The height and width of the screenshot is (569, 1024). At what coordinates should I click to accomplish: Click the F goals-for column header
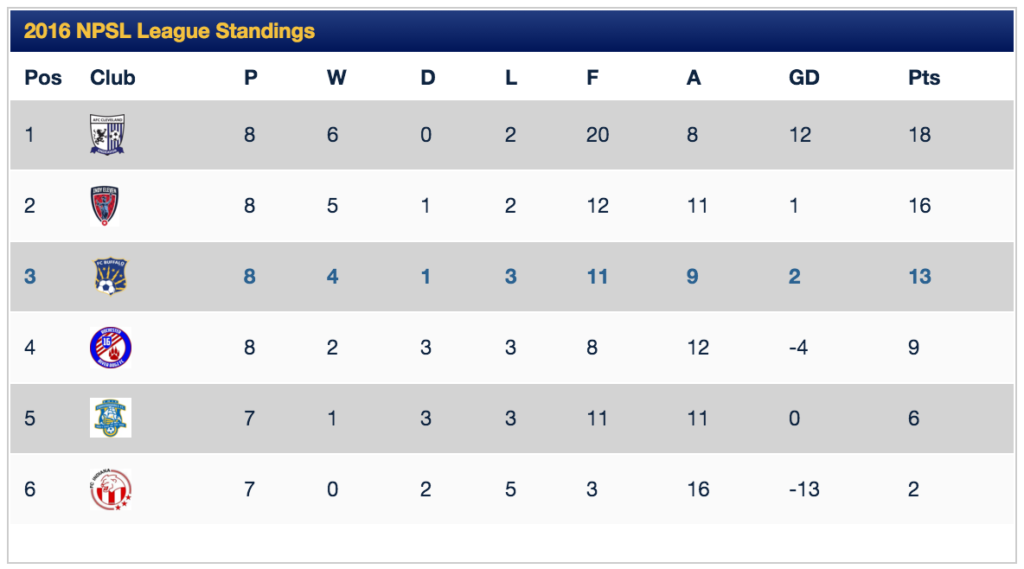[x=592, y=78]
